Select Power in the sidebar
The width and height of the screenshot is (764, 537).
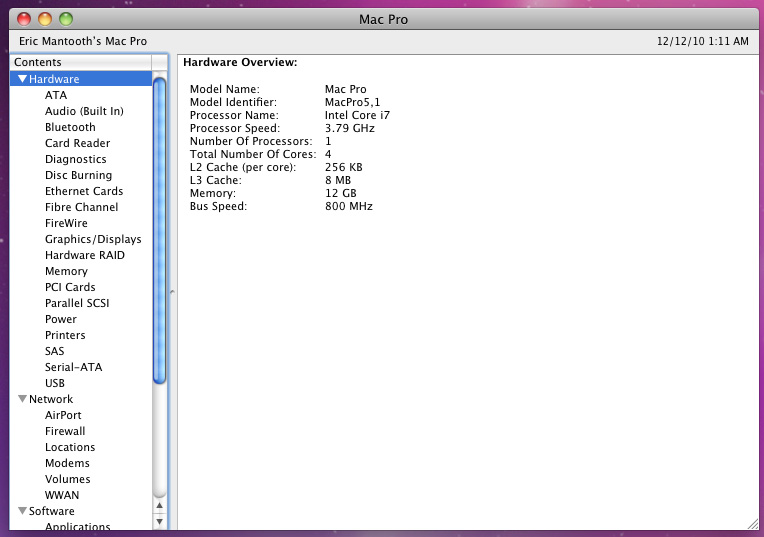click(61, 319)
